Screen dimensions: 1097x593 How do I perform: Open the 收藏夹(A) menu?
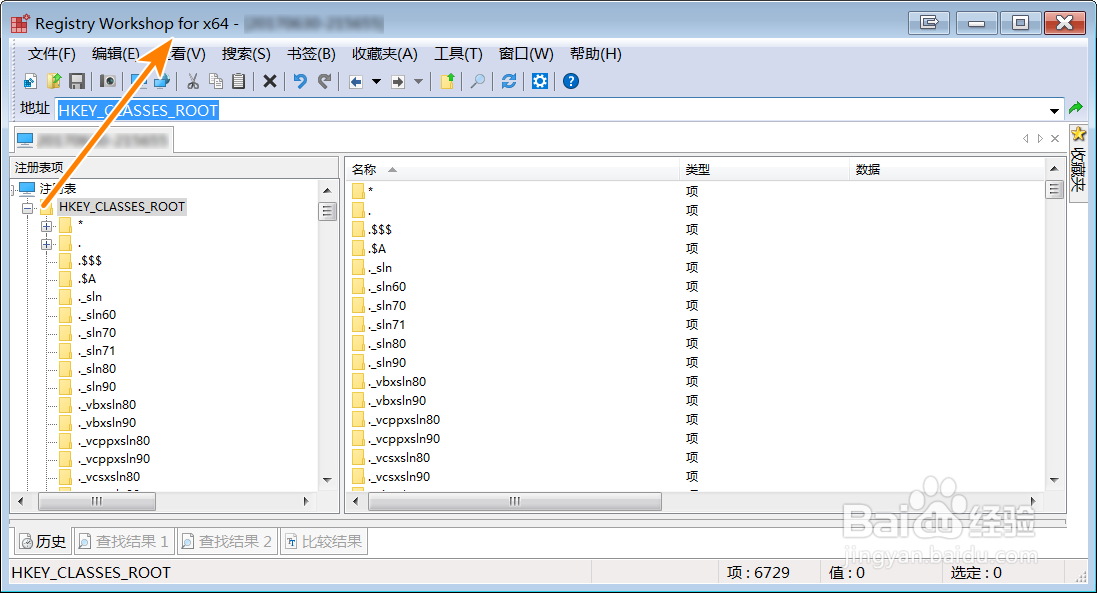(x=385, y=54)
